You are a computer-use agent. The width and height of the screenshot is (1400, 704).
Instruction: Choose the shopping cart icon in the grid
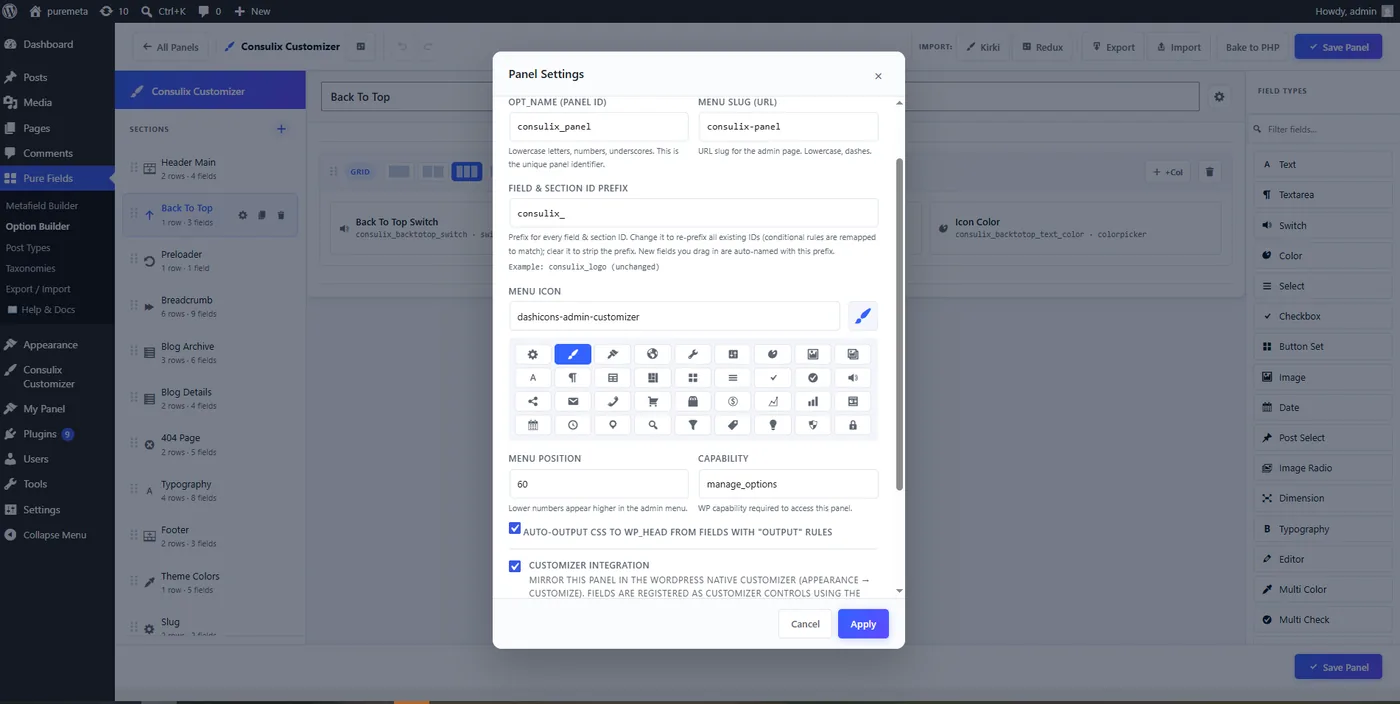653,401
